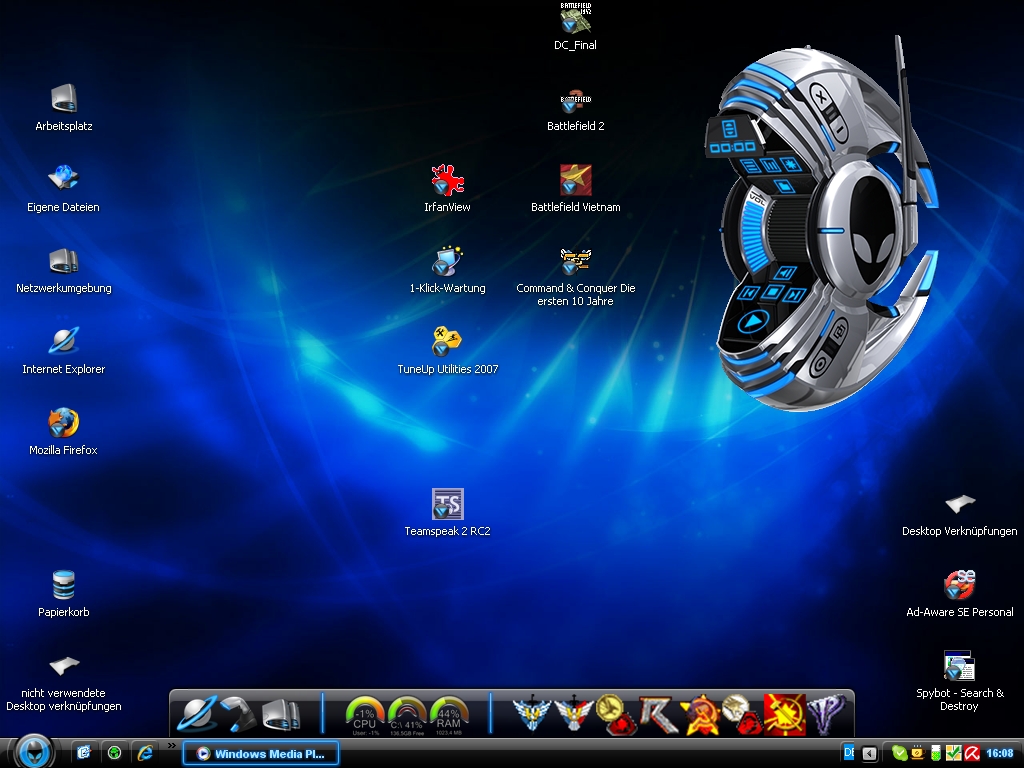Click the DE language indicator in the taskbar

[848, 753]
